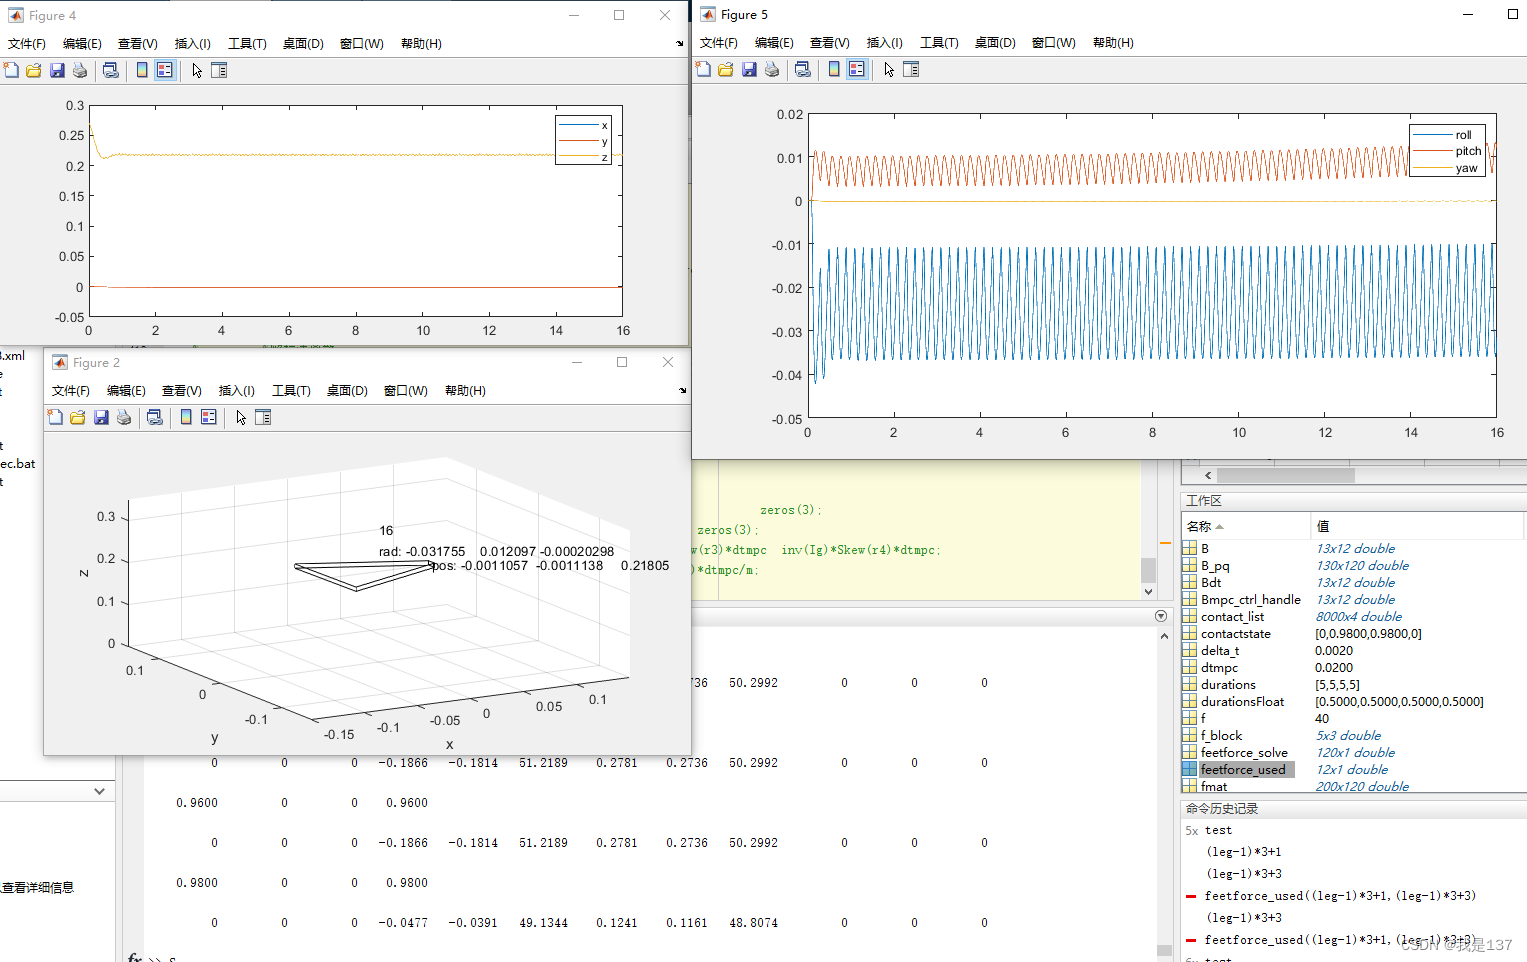Click Open File icon in Figure 2

(x=78, y=417)
